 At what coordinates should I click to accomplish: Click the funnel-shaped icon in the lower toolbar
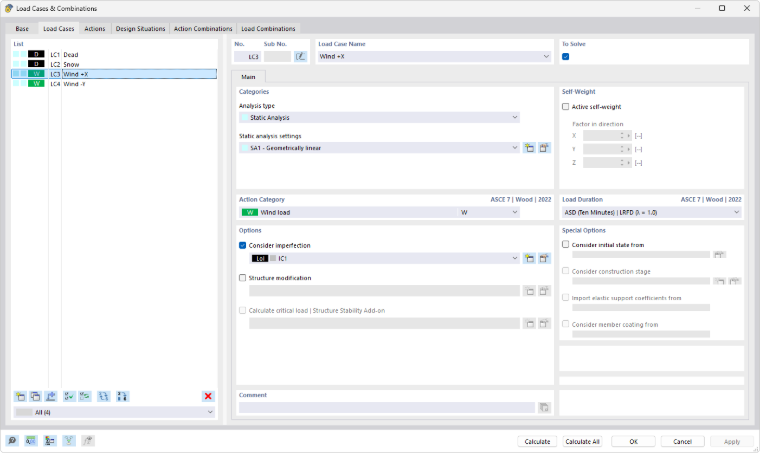point(69,440)
